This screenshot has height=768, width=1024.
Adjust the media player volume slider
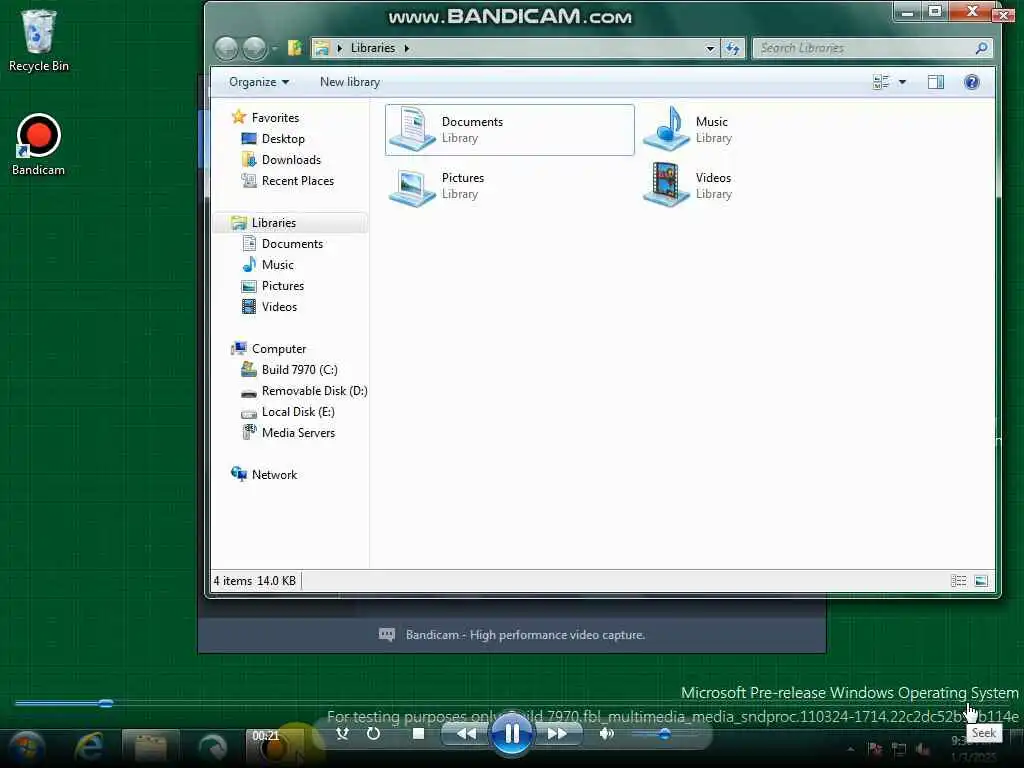[665, 734]
